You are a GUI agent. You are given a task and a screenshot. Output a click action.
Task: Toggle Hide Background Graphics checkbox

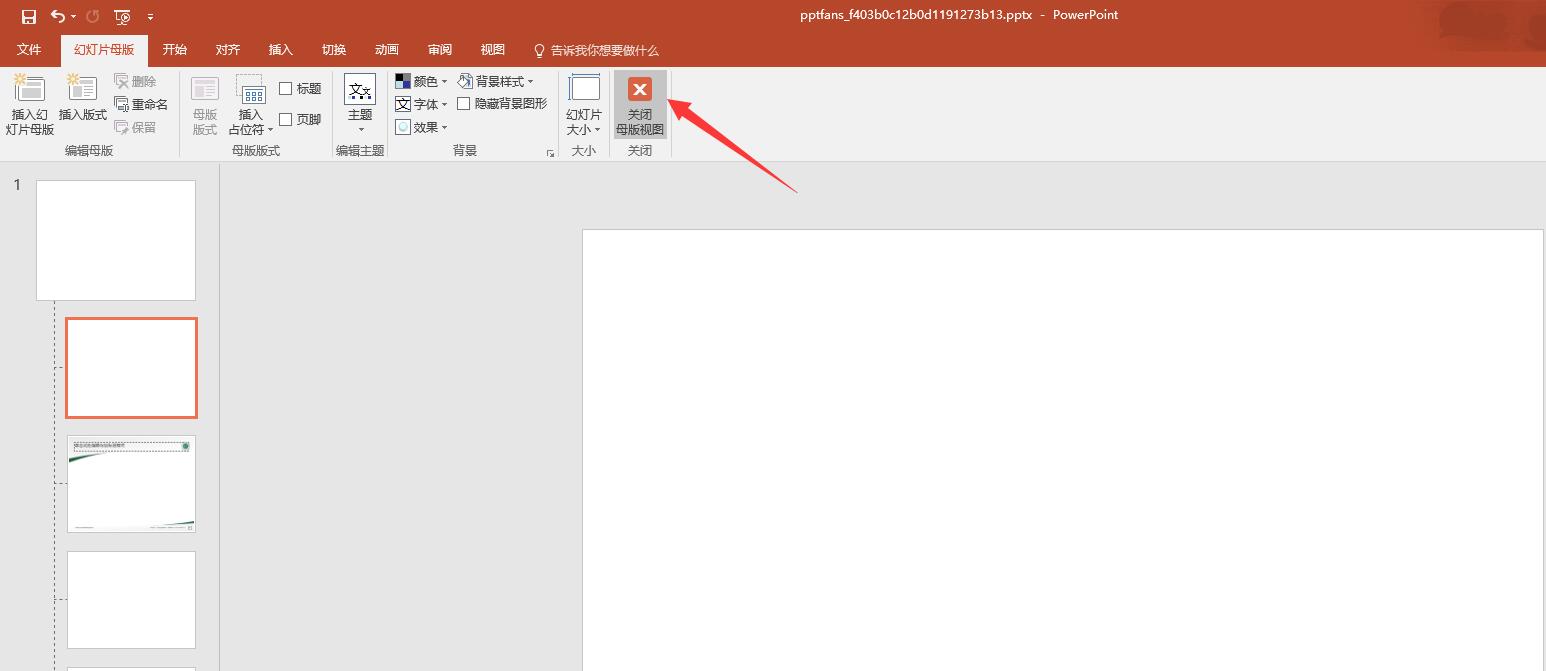click(x=464, y=103)
